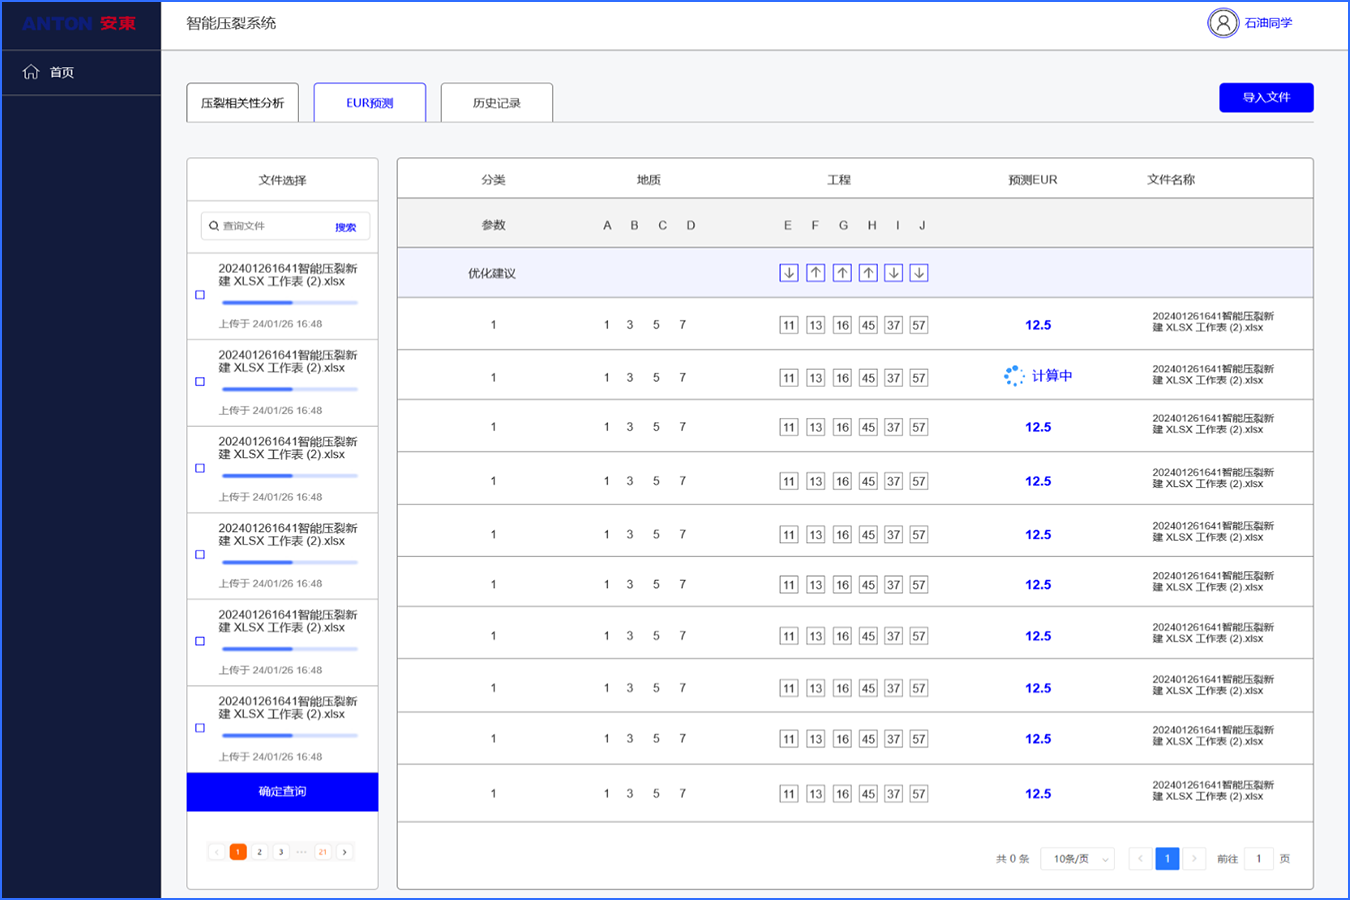Click the down arrow suggestion under column I
Screen dimensions: 1350x900
[894, 273]
